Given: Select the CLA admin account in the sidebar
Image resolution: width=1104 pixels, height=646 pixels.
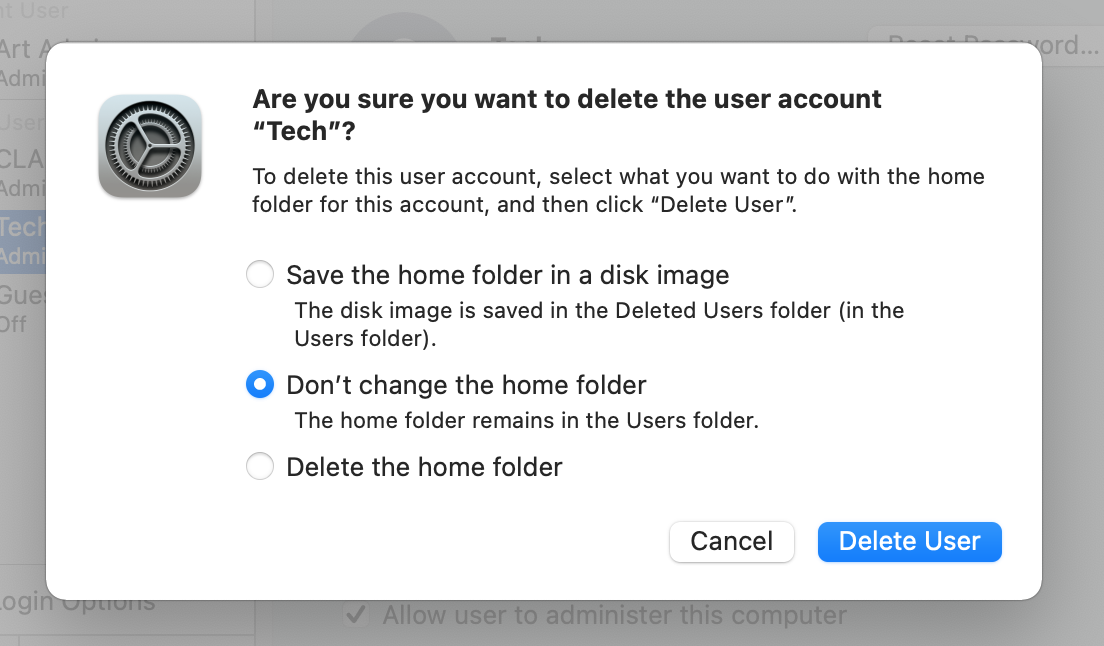Looking at the screenshot, I should pyautogui.click(x=23, y=173).
